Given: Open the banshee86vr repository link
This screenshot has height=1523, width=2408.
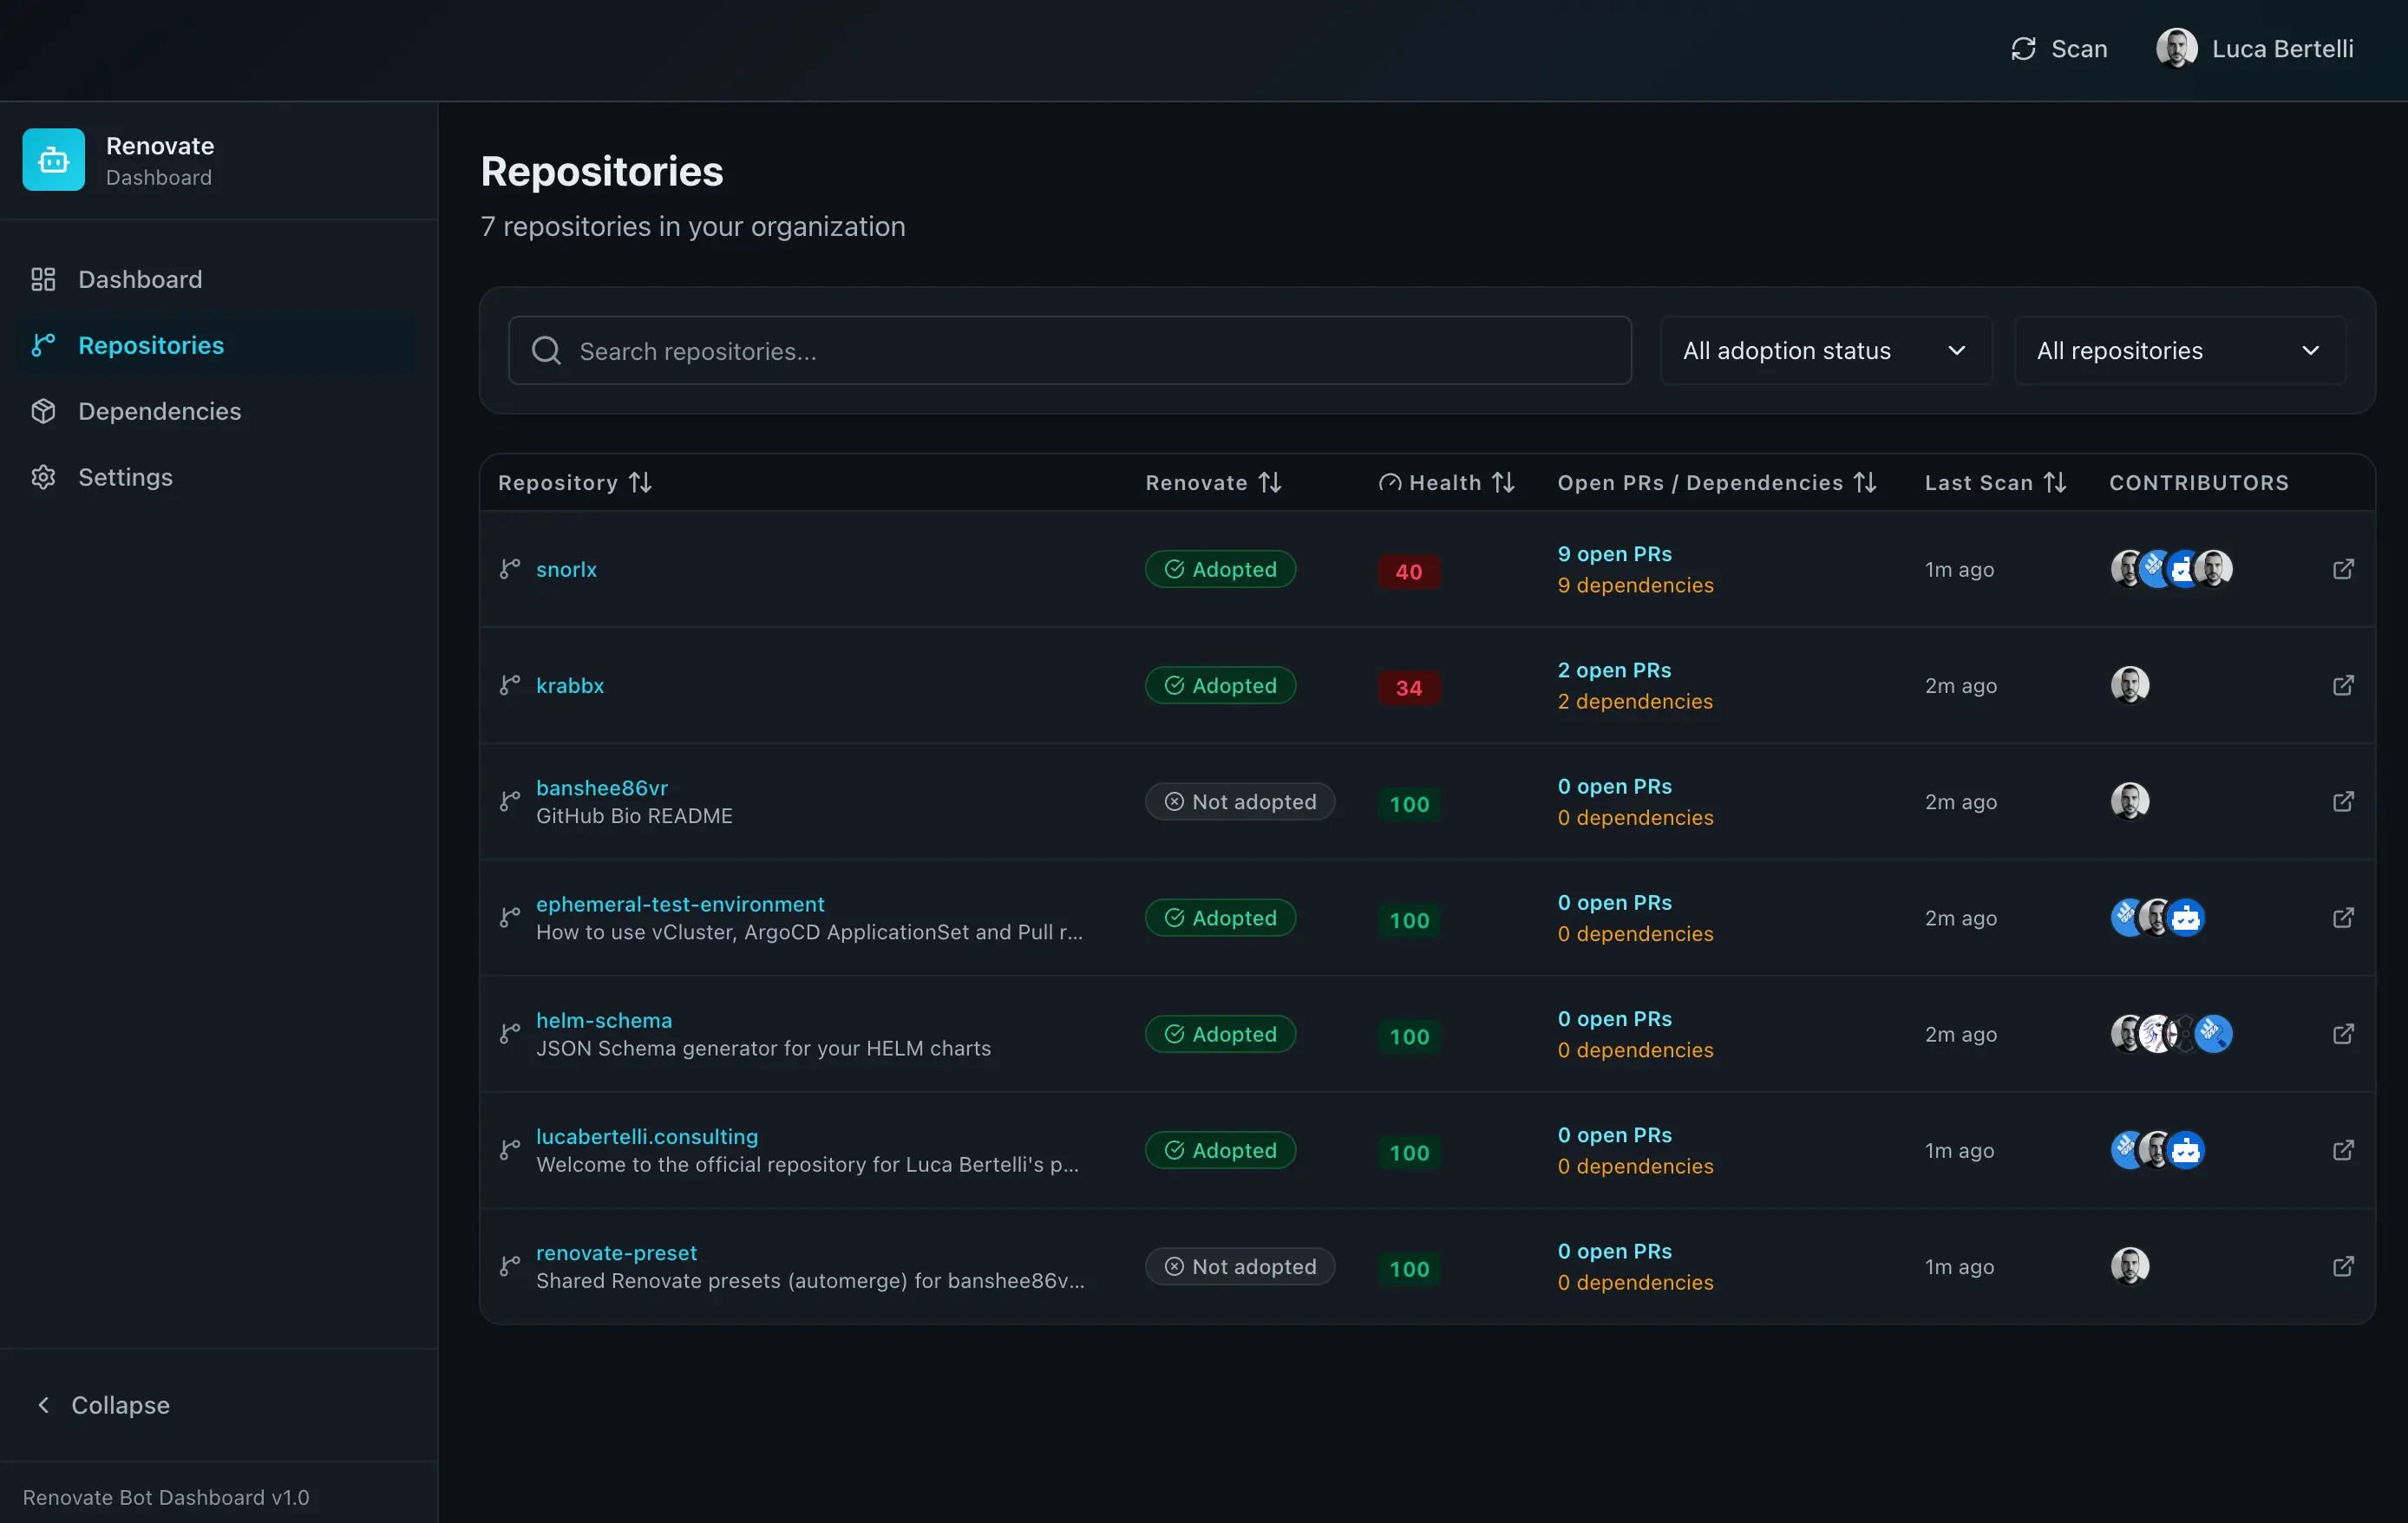Looking at the screenshot, I should pyautogui.click(x=602, y=788).
